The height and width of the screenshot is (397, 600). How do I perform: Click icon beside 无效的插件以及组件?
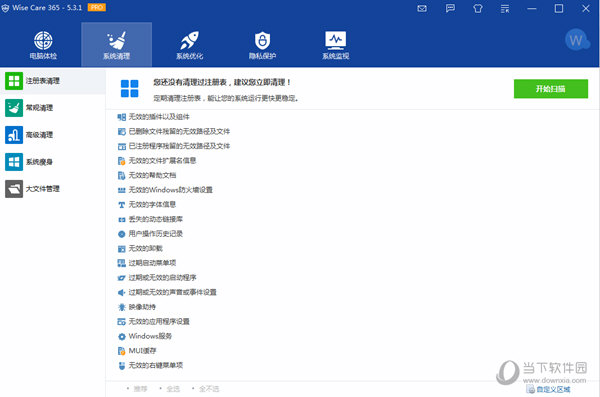[x=122, y=117]
